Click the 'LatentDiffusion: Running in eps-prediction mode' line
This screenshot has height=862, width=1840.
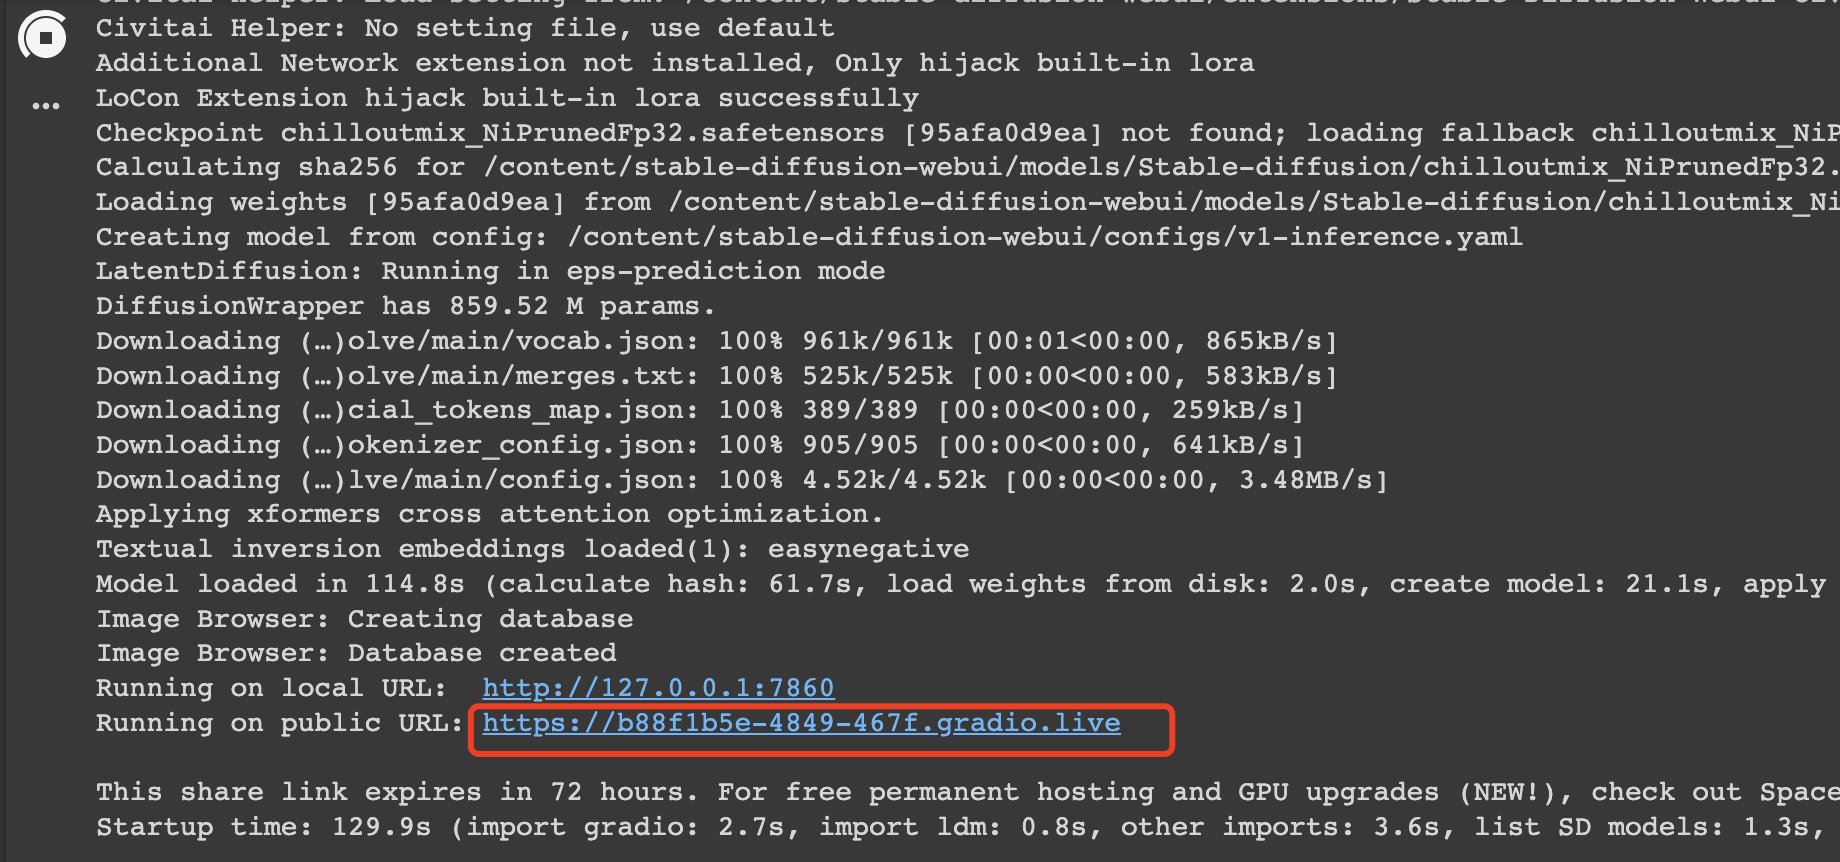coord(490,271)
